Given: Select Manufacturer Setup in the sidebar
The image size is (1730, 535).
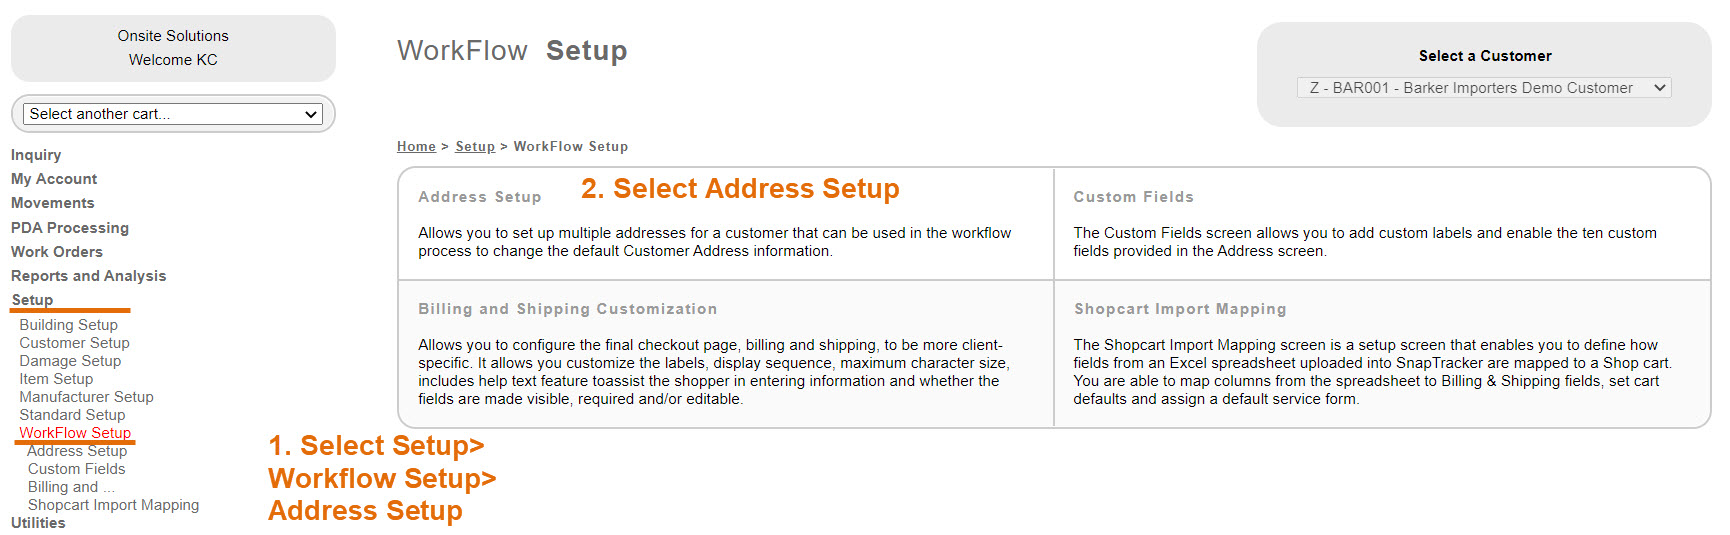Looking at the screenshot, I should (86, 397).
